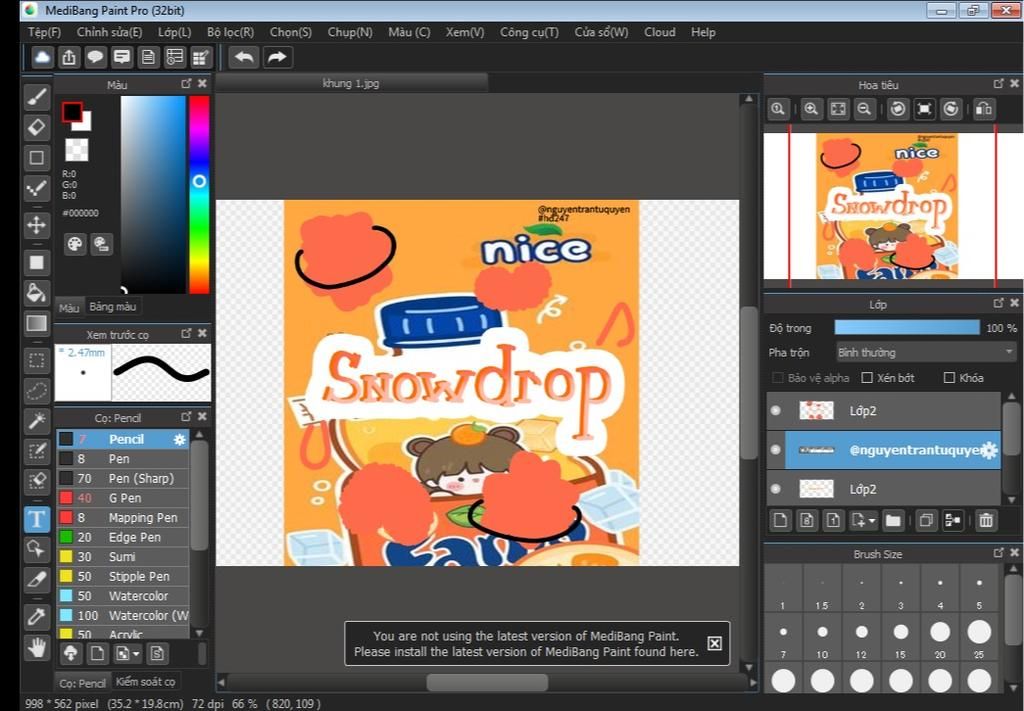This screenshot has width=1024, height=711.
Task: Select the Brush tool in left toolbar
Action: pyautogui.click(x=37, y=97)
